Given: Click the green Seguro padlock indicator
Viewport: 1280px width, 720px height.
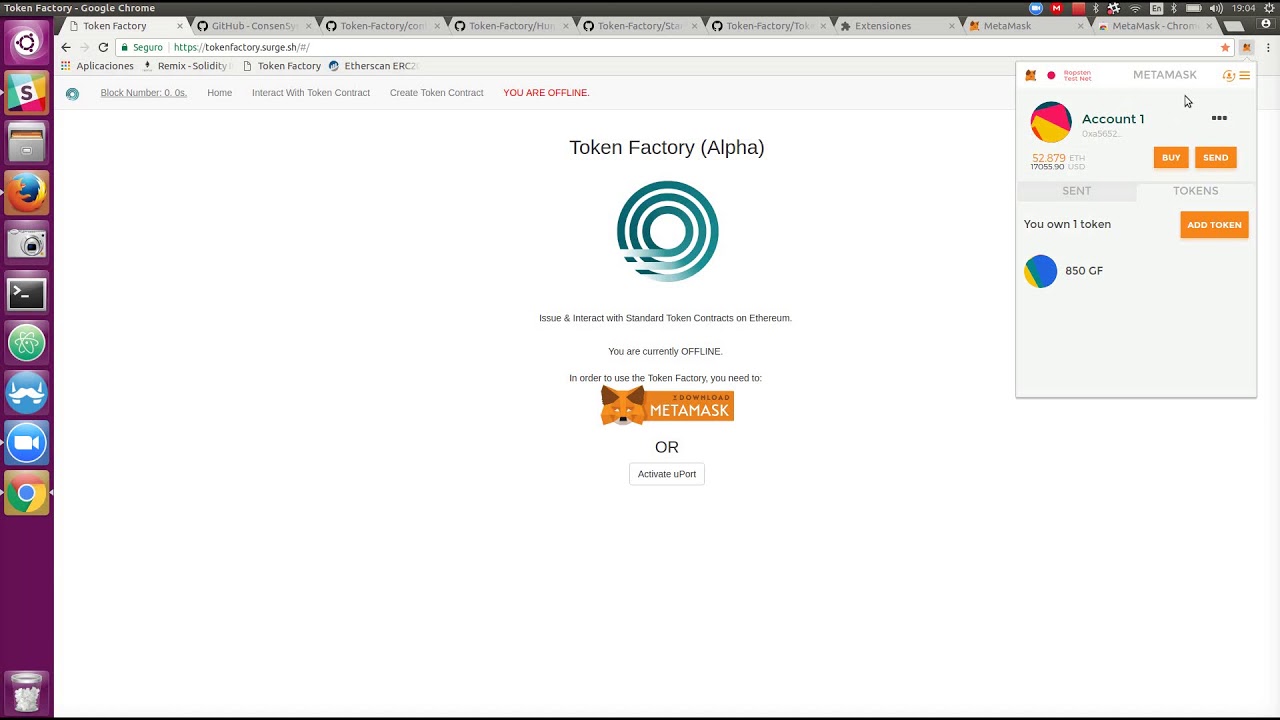Looking at the screenshot, I should (x=141, y=47).
